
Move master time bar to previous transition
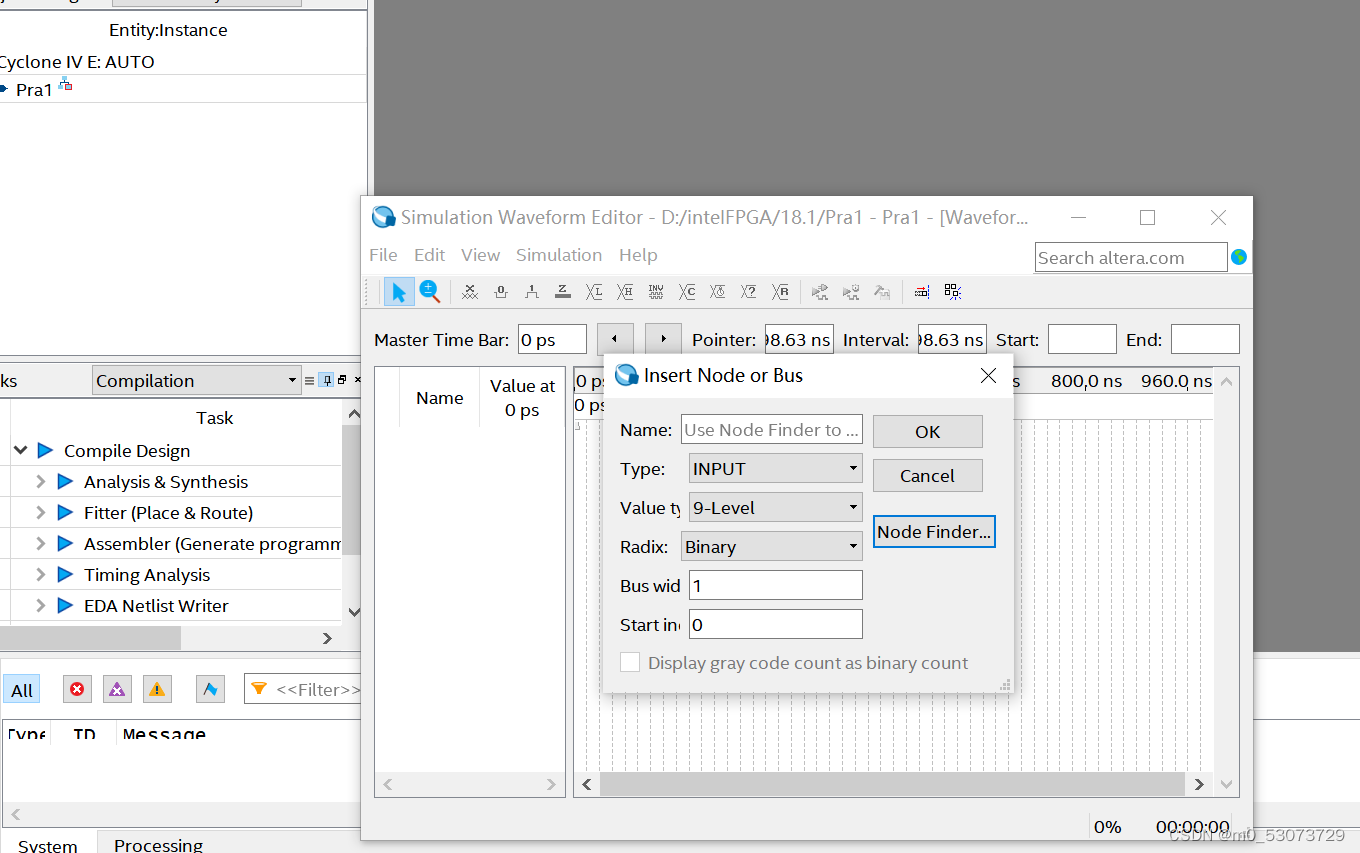point(615,339)
